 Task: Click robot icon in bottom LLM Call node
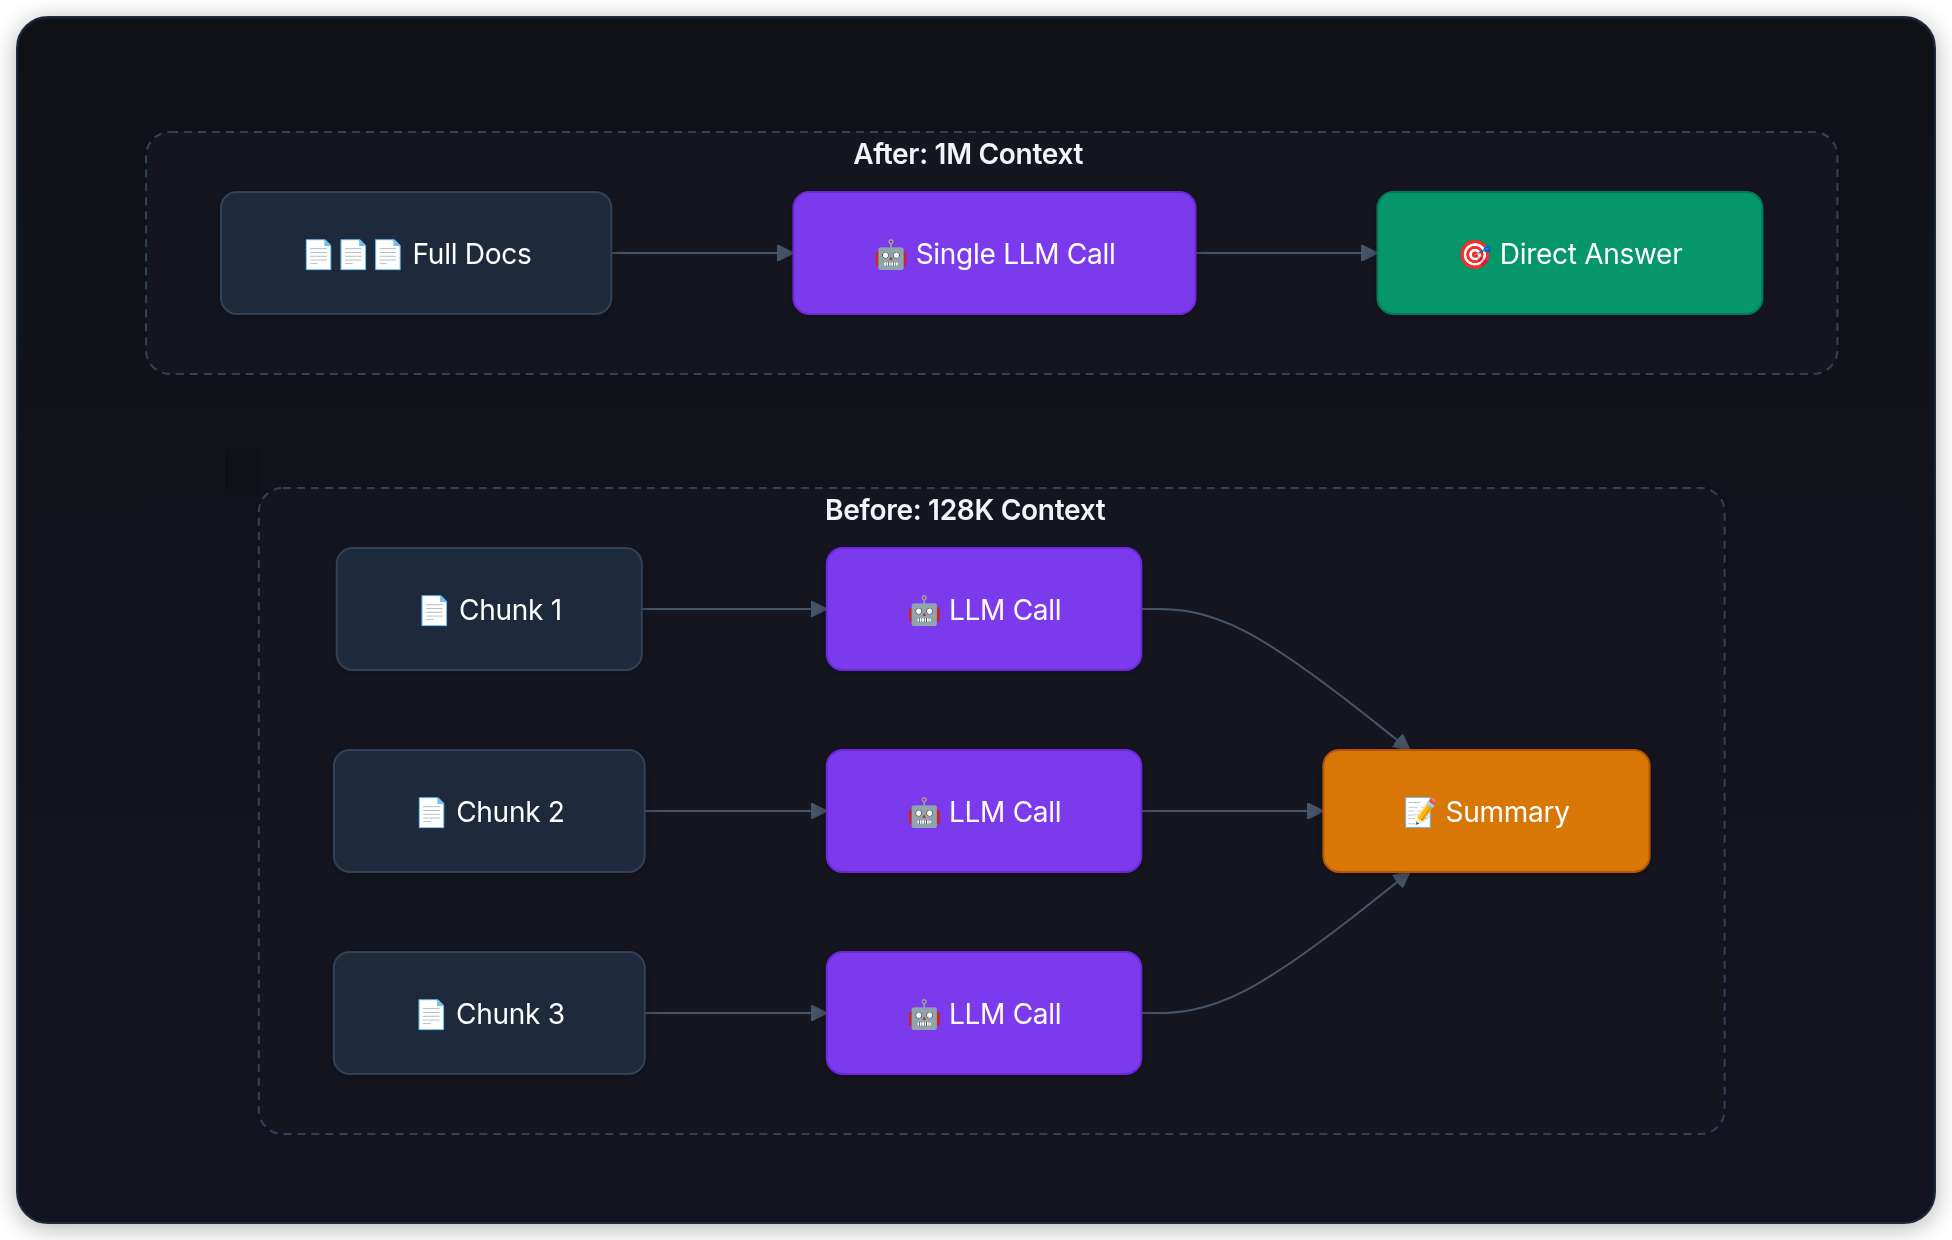tap(923, 1015)
